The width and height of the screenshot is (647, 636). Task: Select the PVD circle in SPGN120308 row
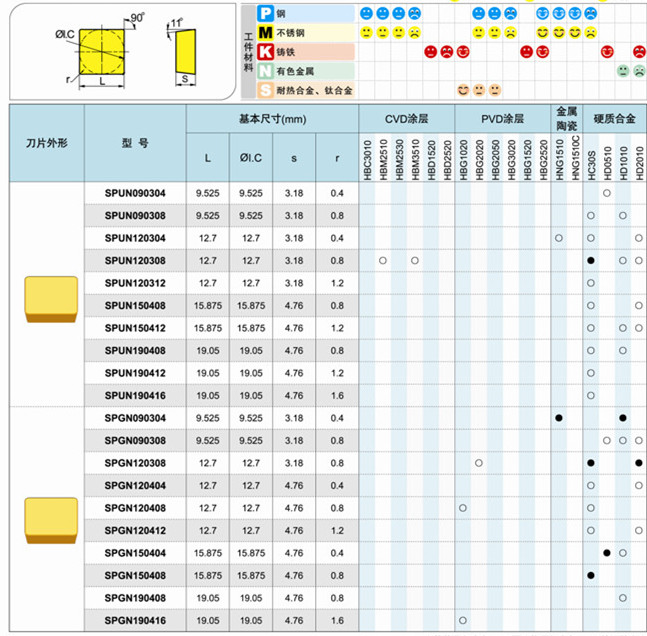pos(479,463)
